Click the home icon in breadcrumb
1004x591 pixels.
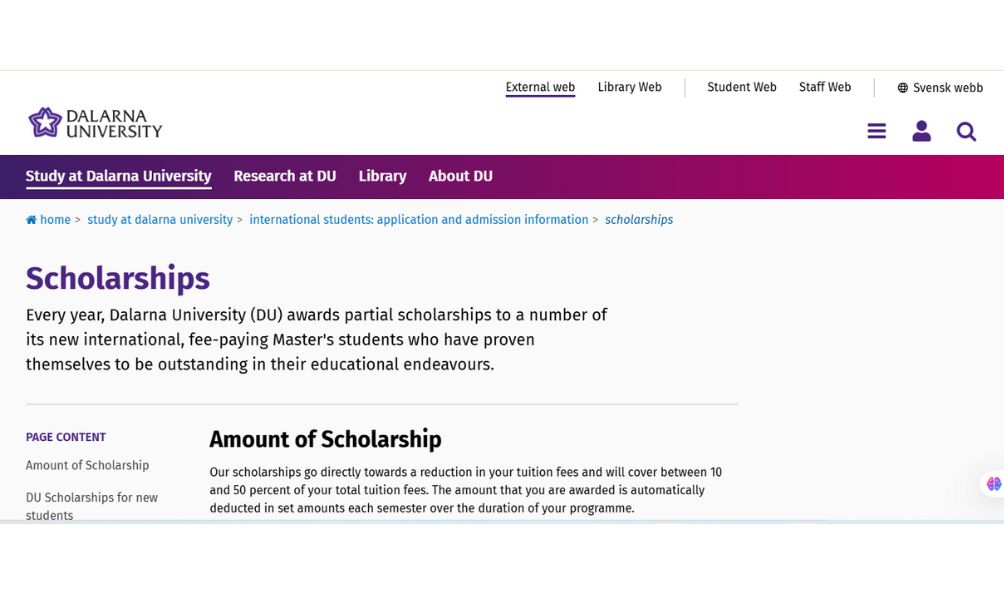31,220
